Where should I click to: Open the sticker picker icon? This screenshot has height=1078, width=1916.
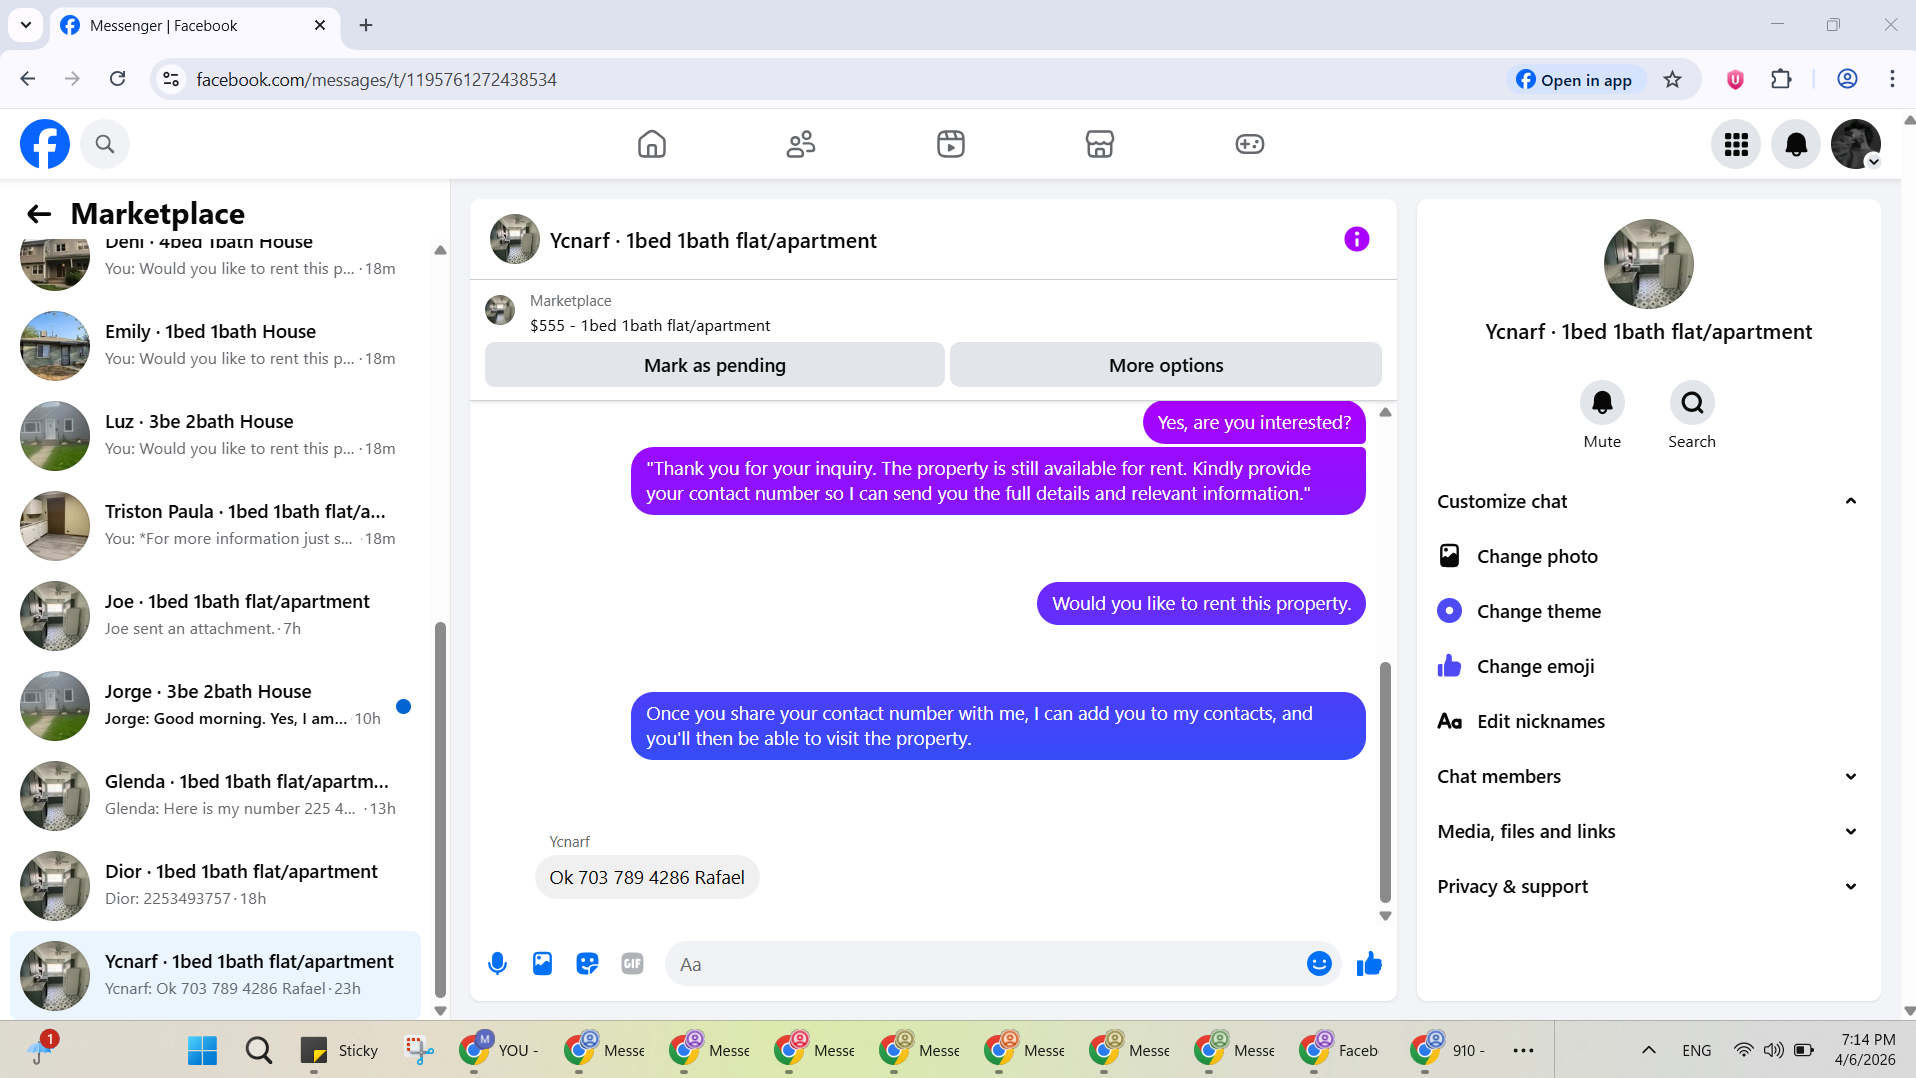point(587,963)
